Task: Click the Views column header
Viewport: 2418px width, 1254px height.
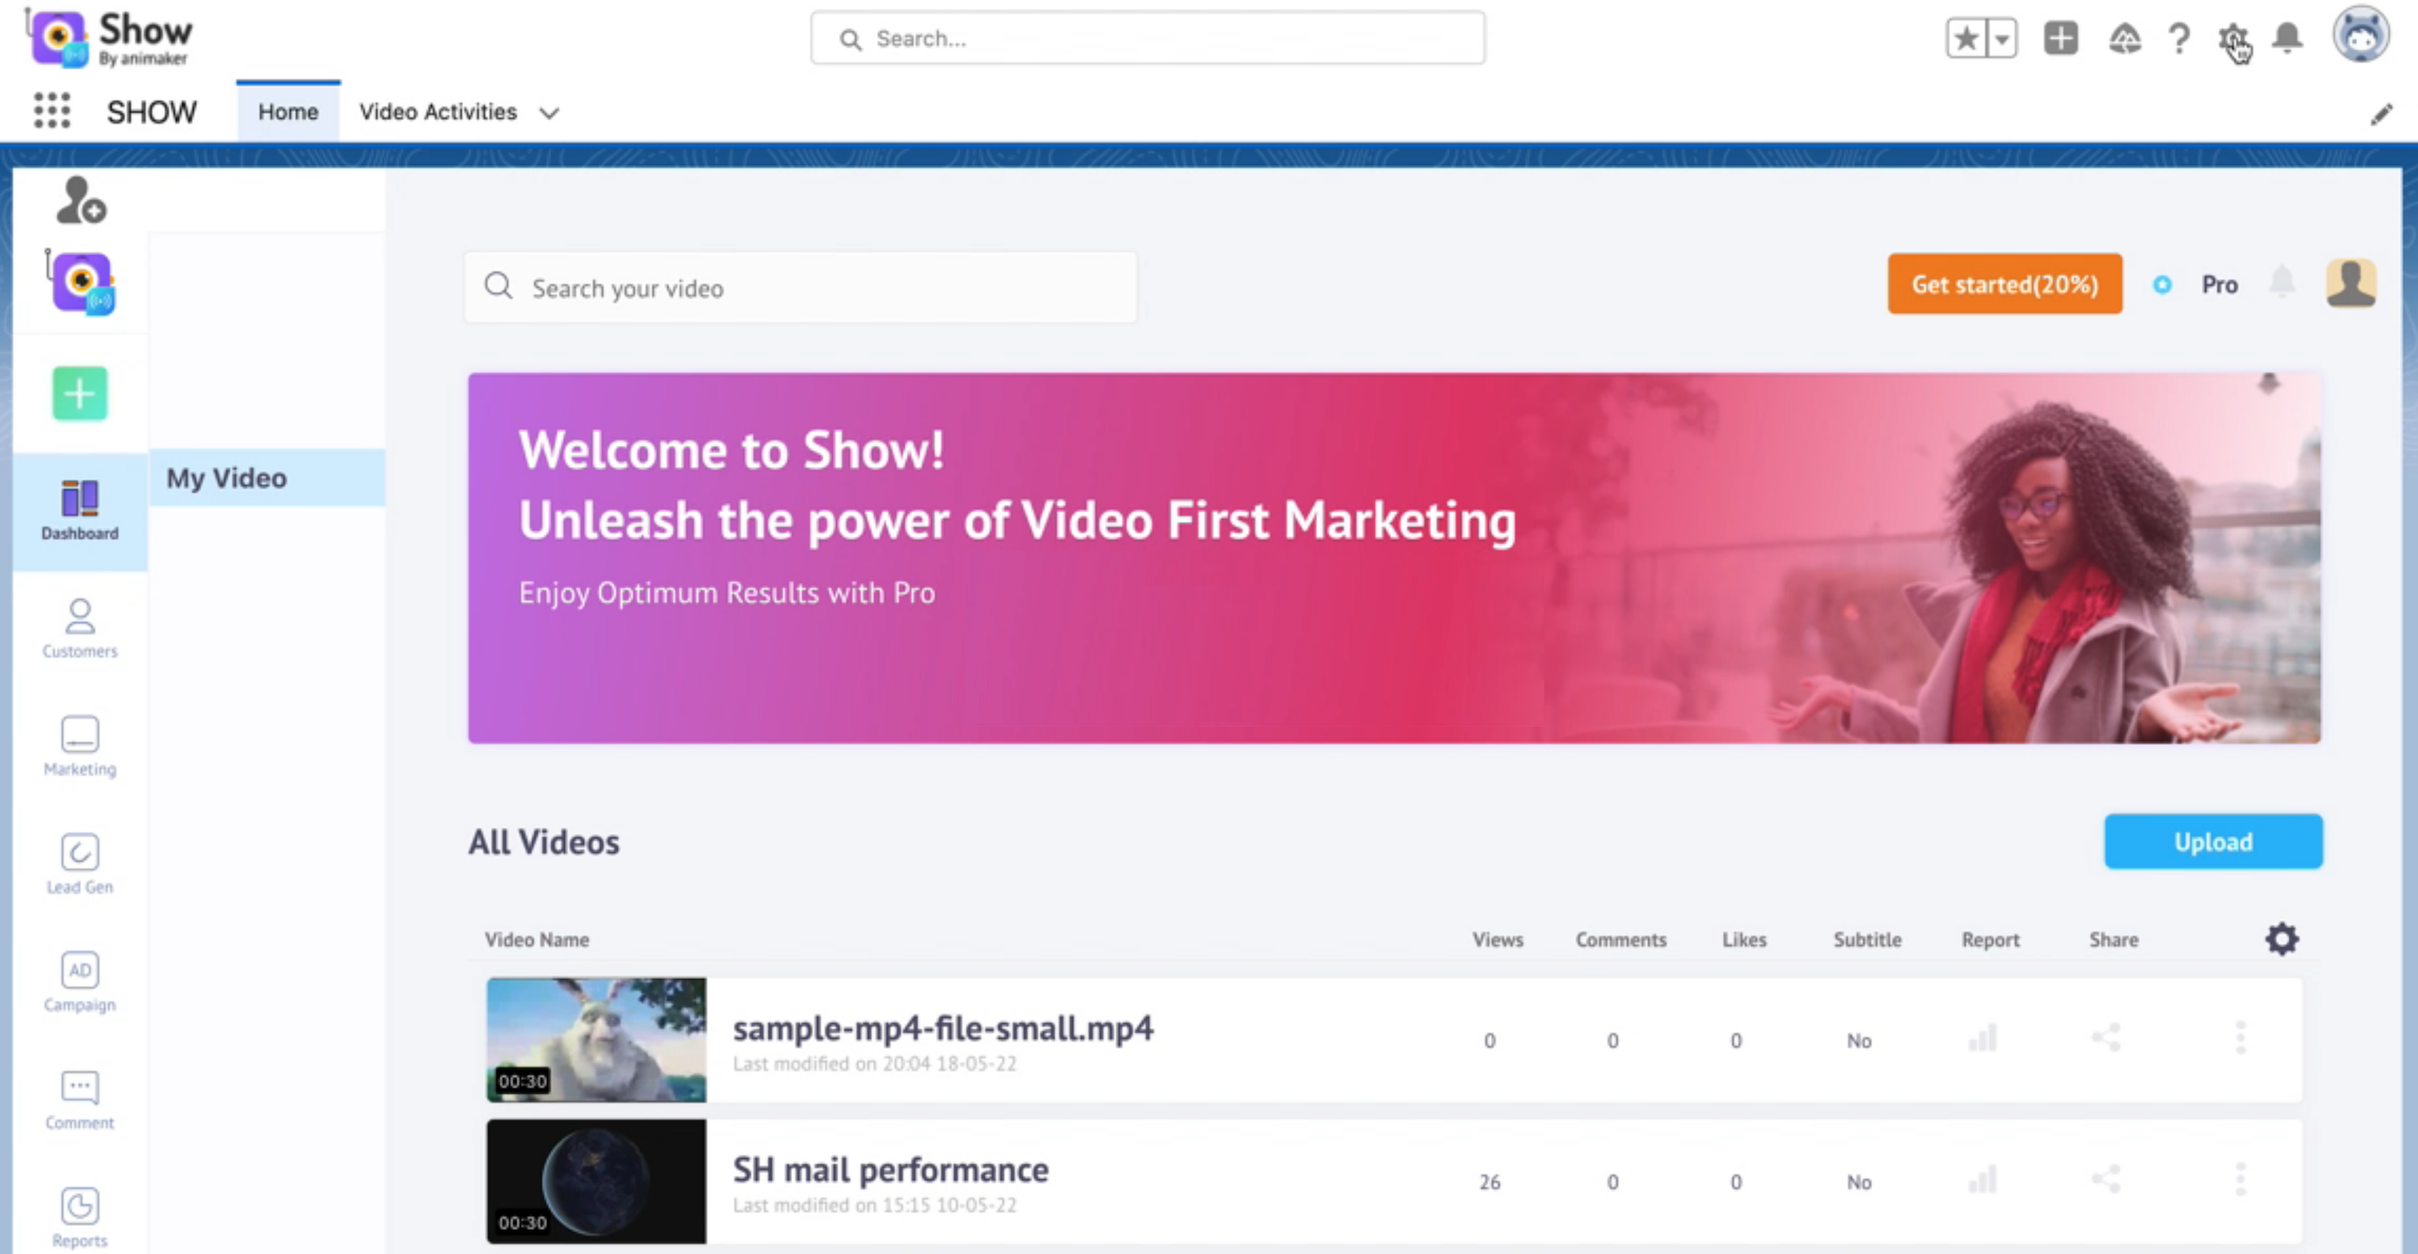Action: tap(1497, 940)
